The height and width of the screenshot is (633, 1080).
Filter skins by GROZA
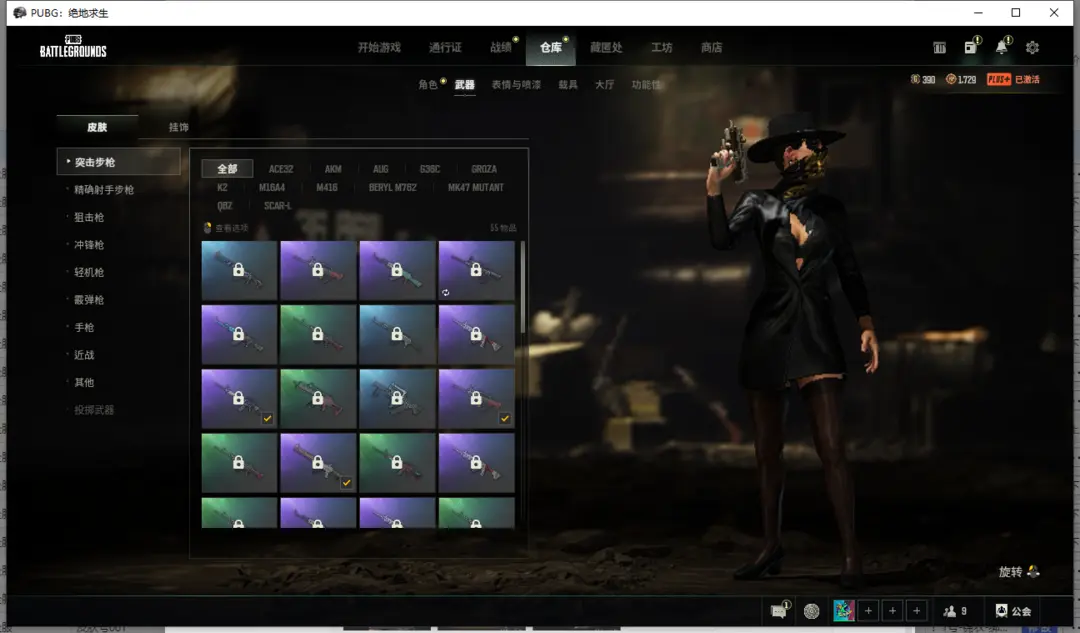[x=484, y=169]
